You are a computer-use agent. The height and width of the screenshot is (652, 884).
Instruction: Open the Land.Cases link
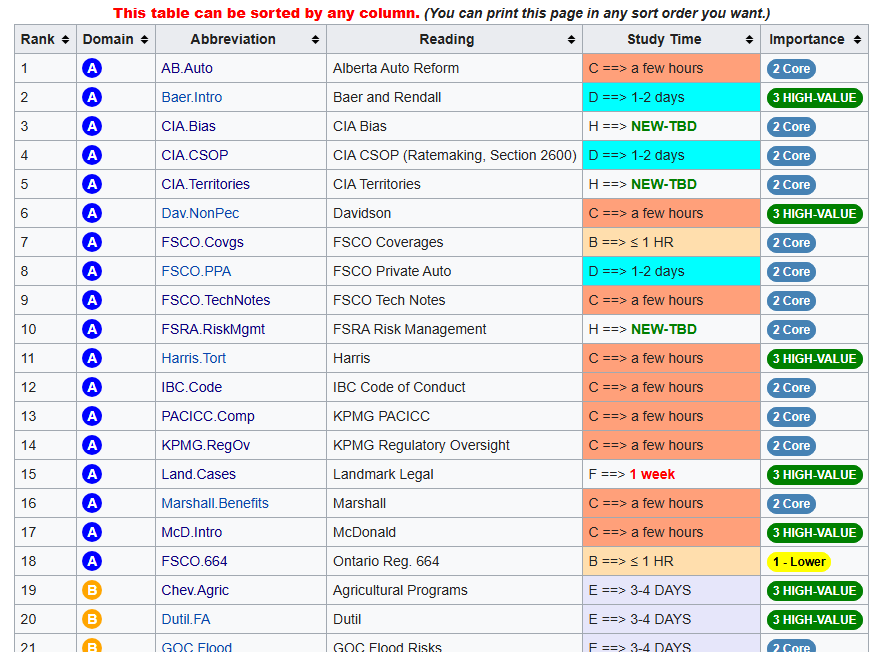tap(198, 474)
